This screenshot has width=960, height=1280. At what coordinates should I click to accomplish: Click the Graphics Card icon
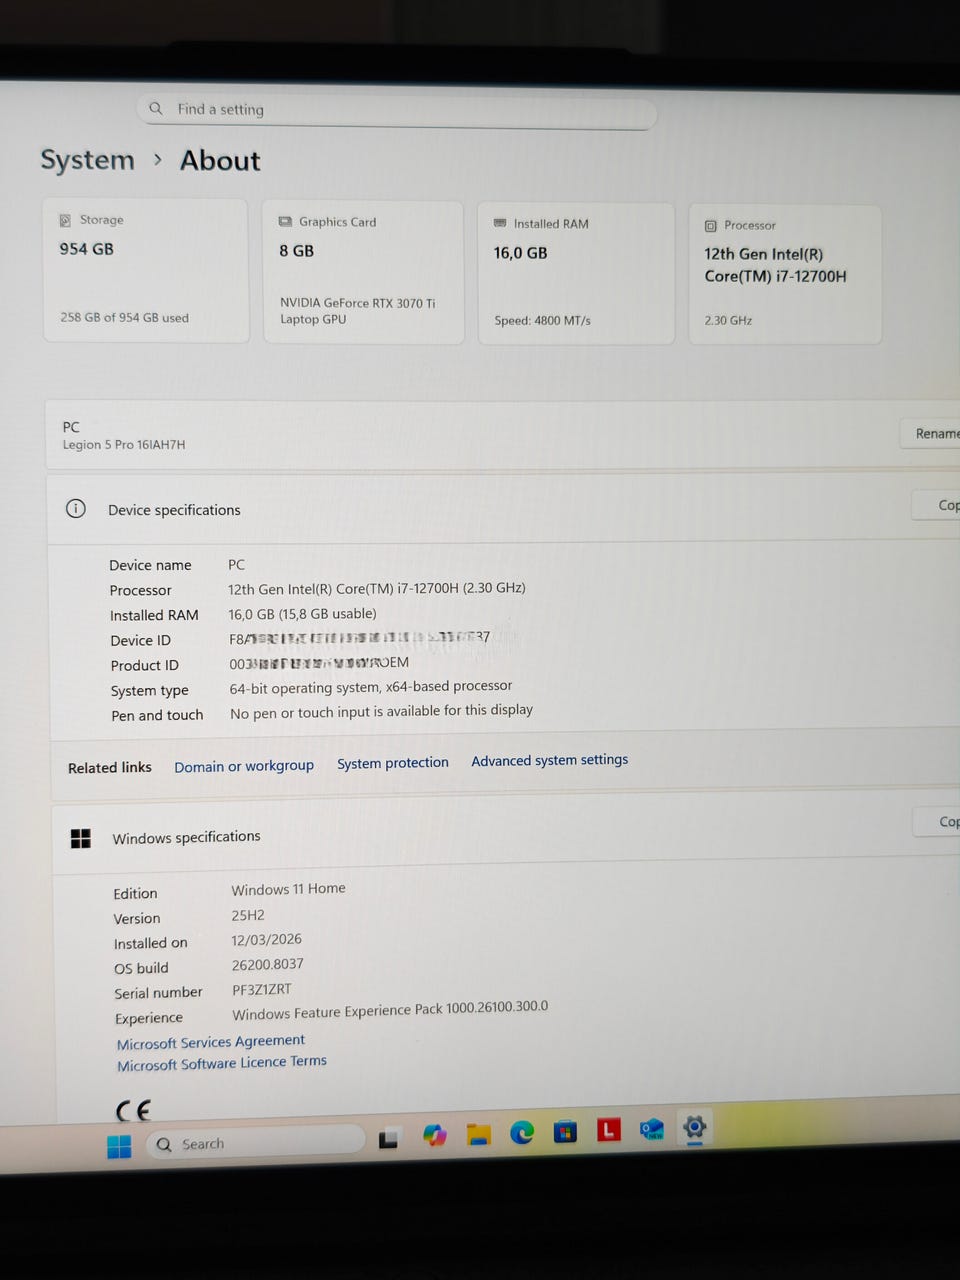285,221
